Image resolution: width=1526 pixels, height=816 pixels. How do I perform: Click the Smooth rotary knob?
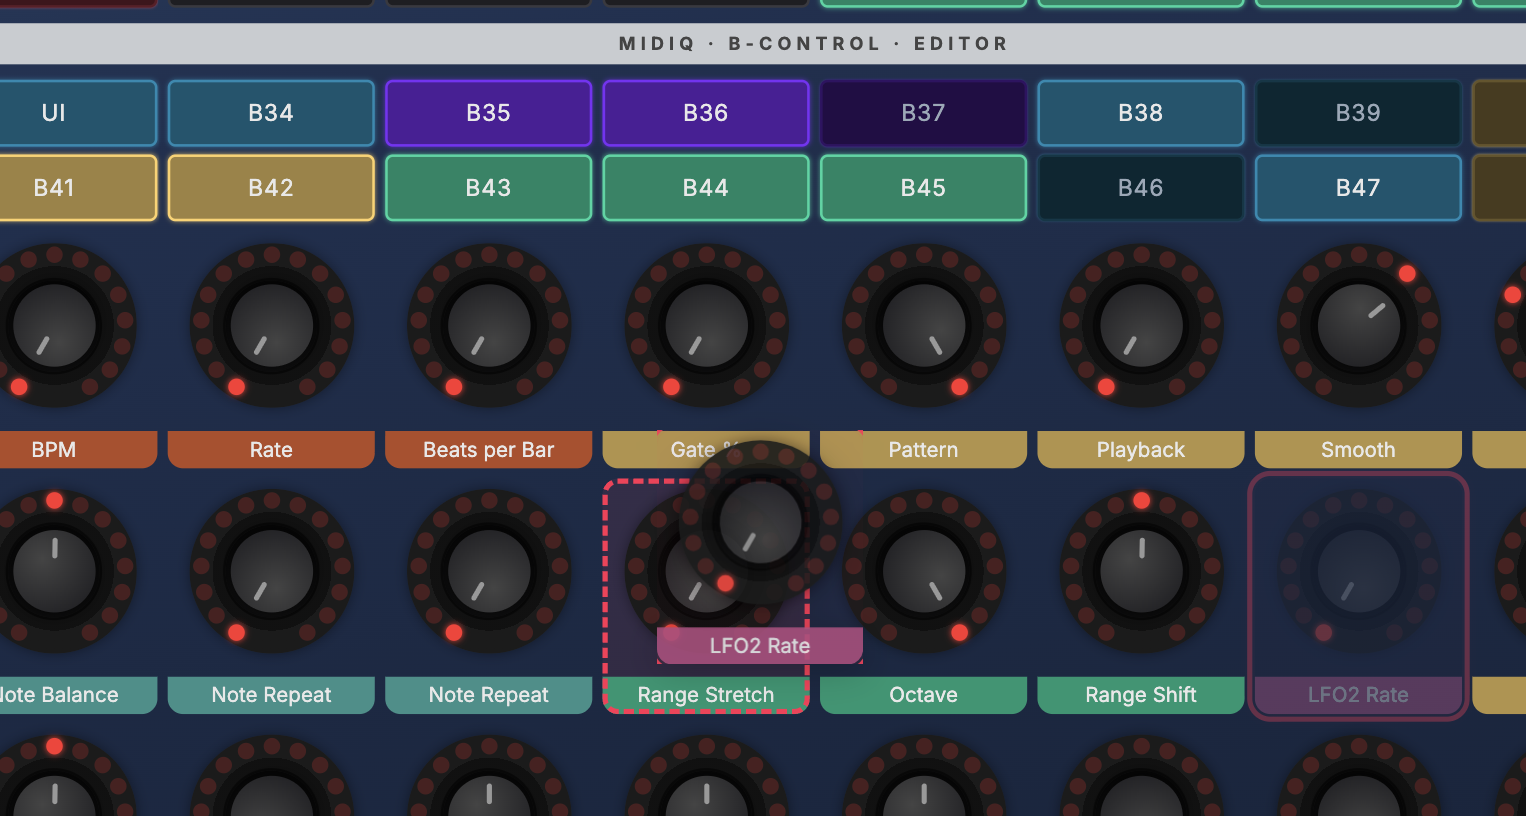pyautogui.click(x=1358, y=325)
